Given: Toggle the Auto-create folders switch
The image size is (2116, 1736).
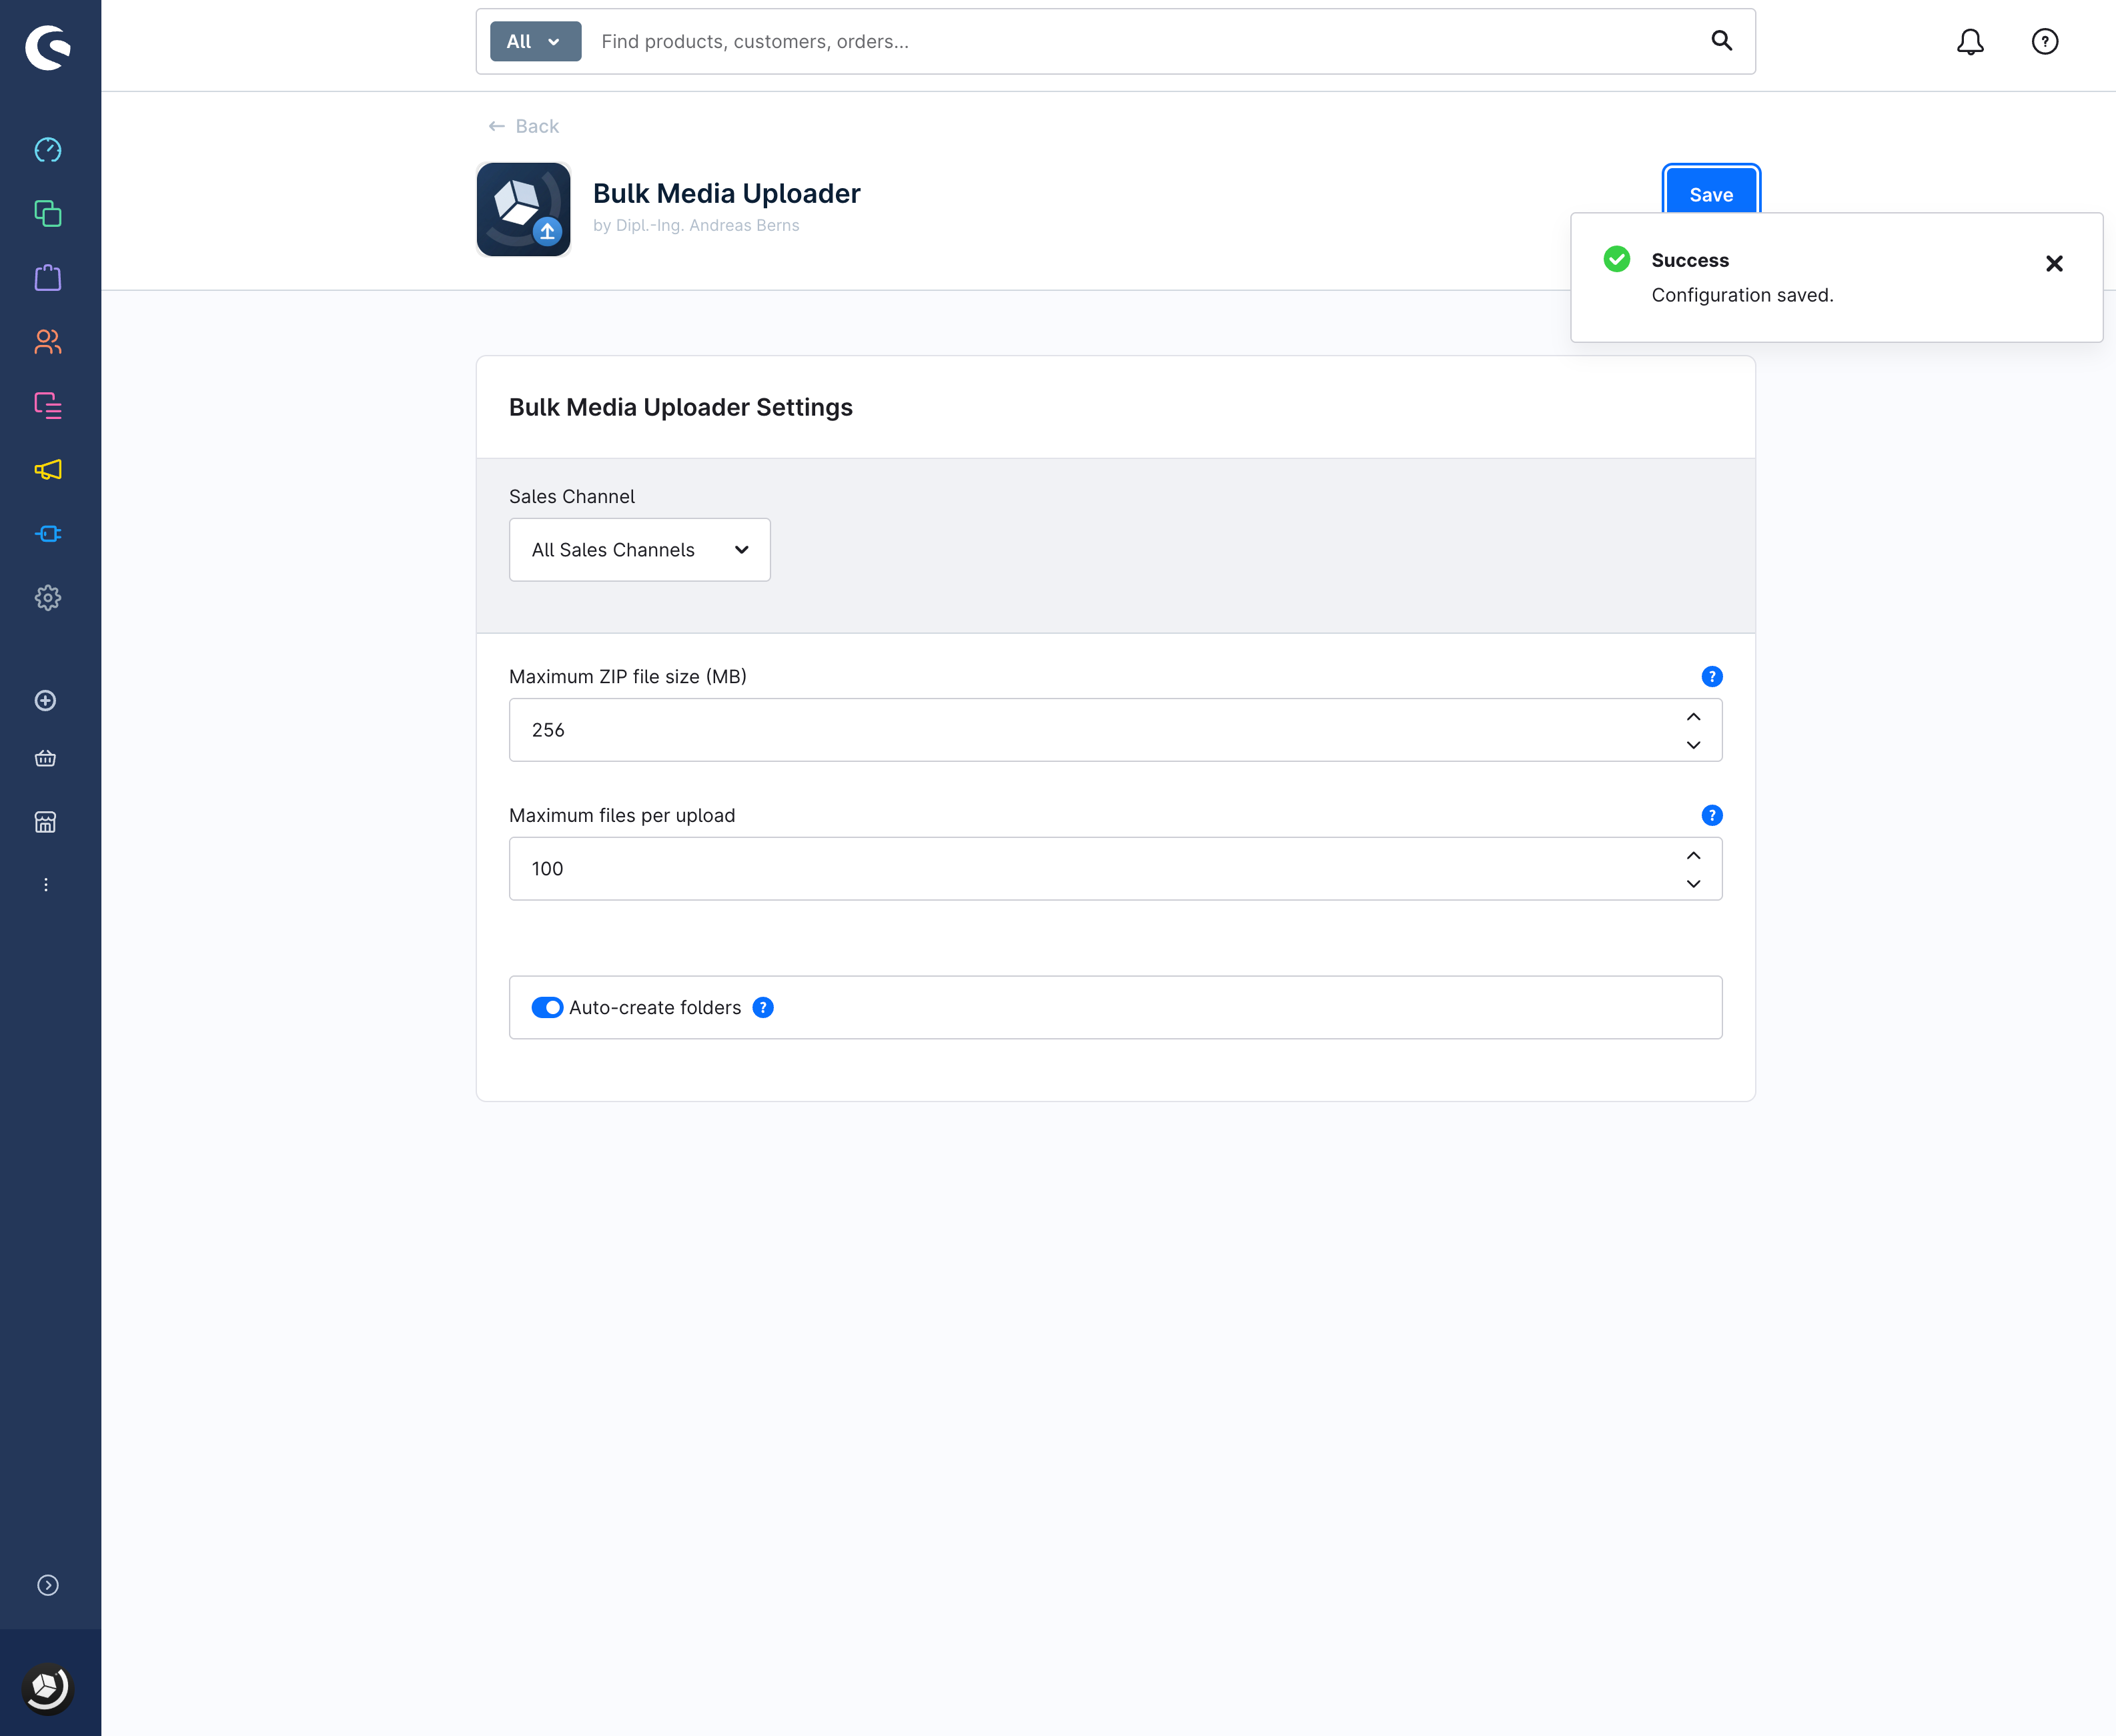Looking at the screenshot, I should tap(547, 1008).
